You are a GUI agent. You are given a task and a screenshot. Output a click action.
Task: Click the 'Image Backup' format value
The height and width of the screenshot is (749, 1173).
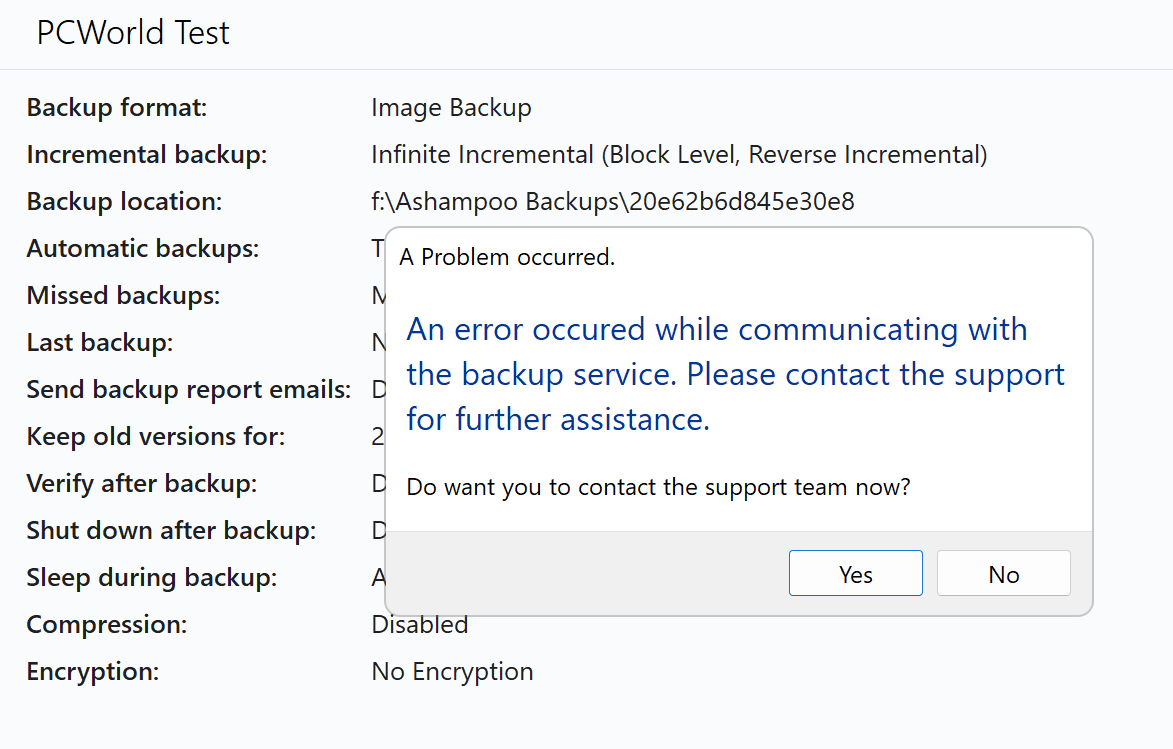point(451,107)
